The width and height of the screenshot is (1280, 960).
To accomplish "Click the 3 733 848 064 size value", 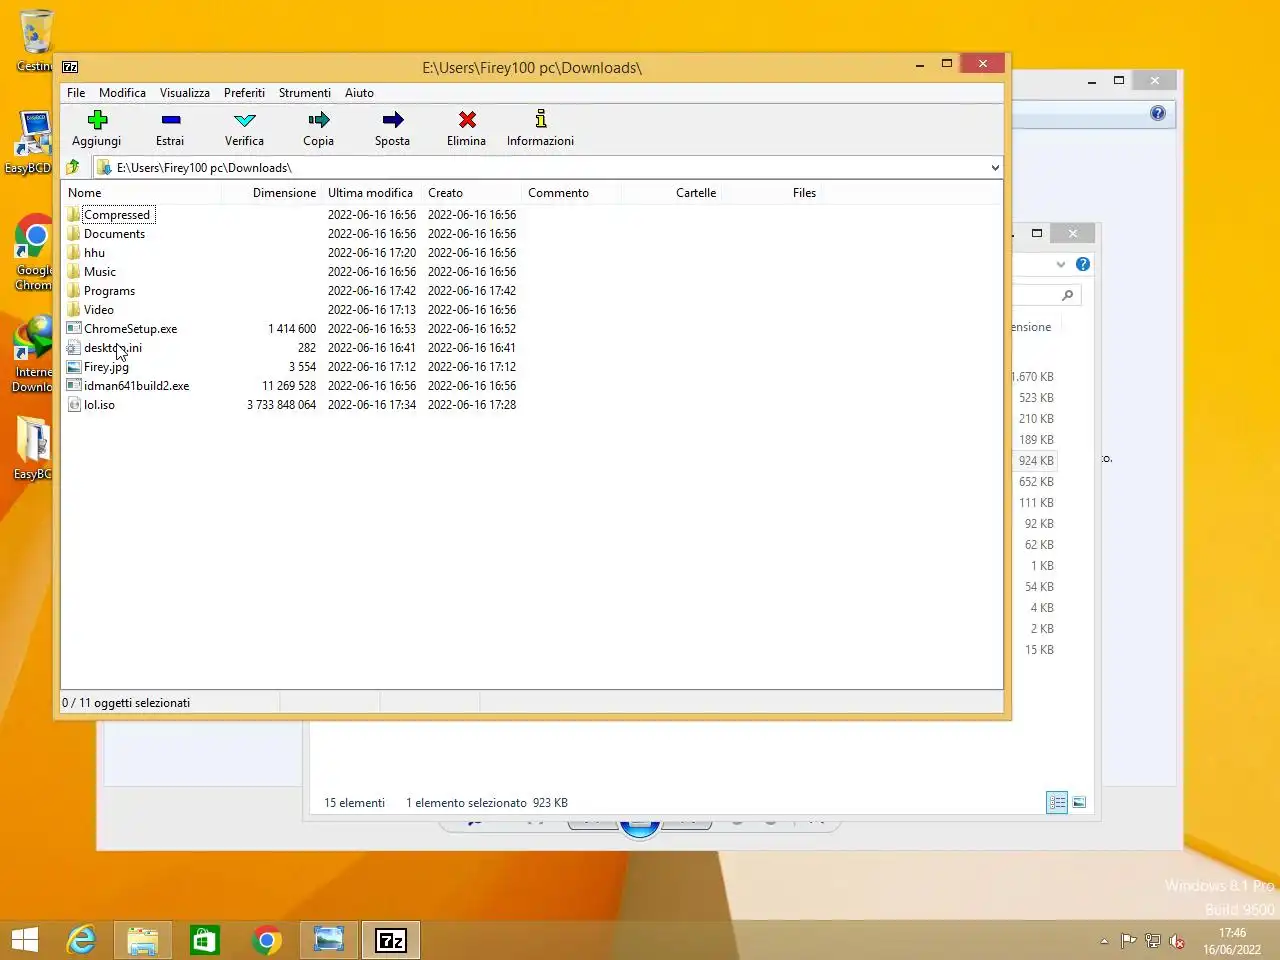I will [281, 404].
